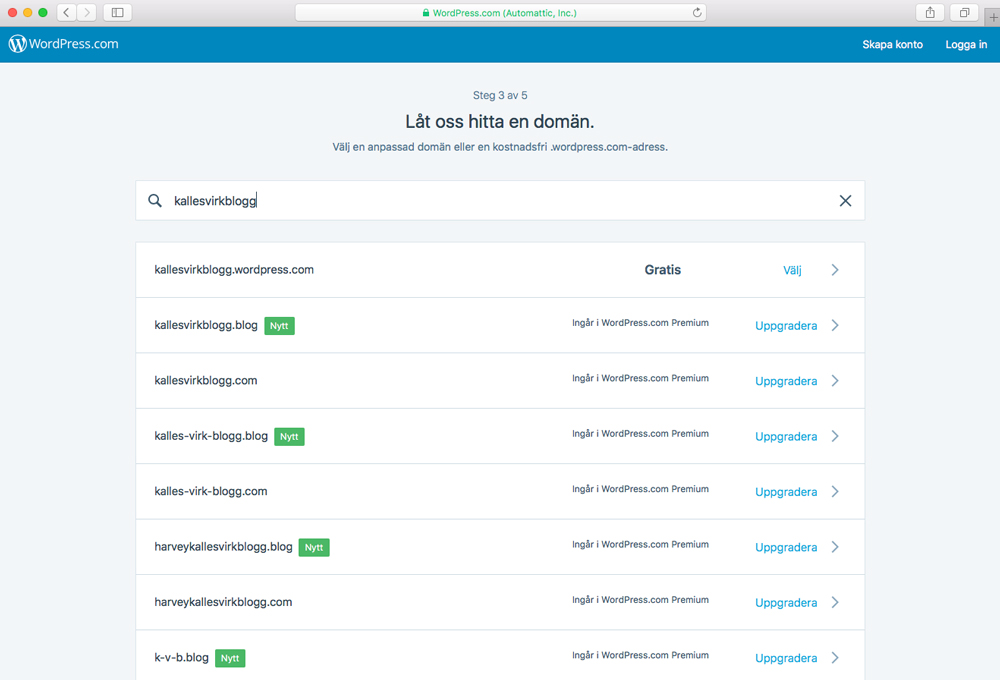Open Skapa konto in header

(892, 44)
